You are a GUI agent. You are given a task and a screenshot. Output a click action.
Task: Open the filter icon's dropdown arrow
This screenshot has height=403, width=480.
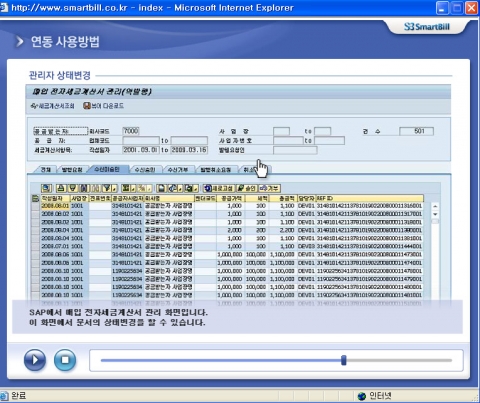click(x=115, y=188)
